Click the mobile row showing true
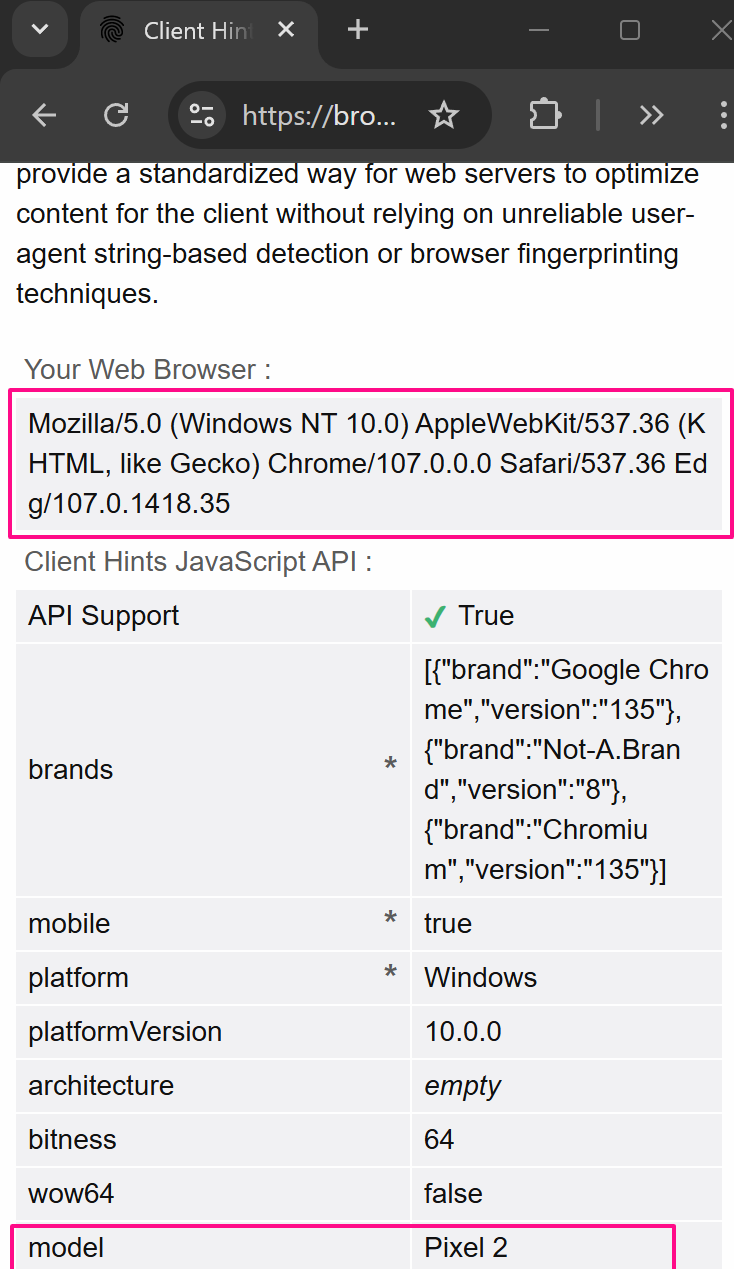This screenshot has width=734, height=1269. tap(367, 923)
